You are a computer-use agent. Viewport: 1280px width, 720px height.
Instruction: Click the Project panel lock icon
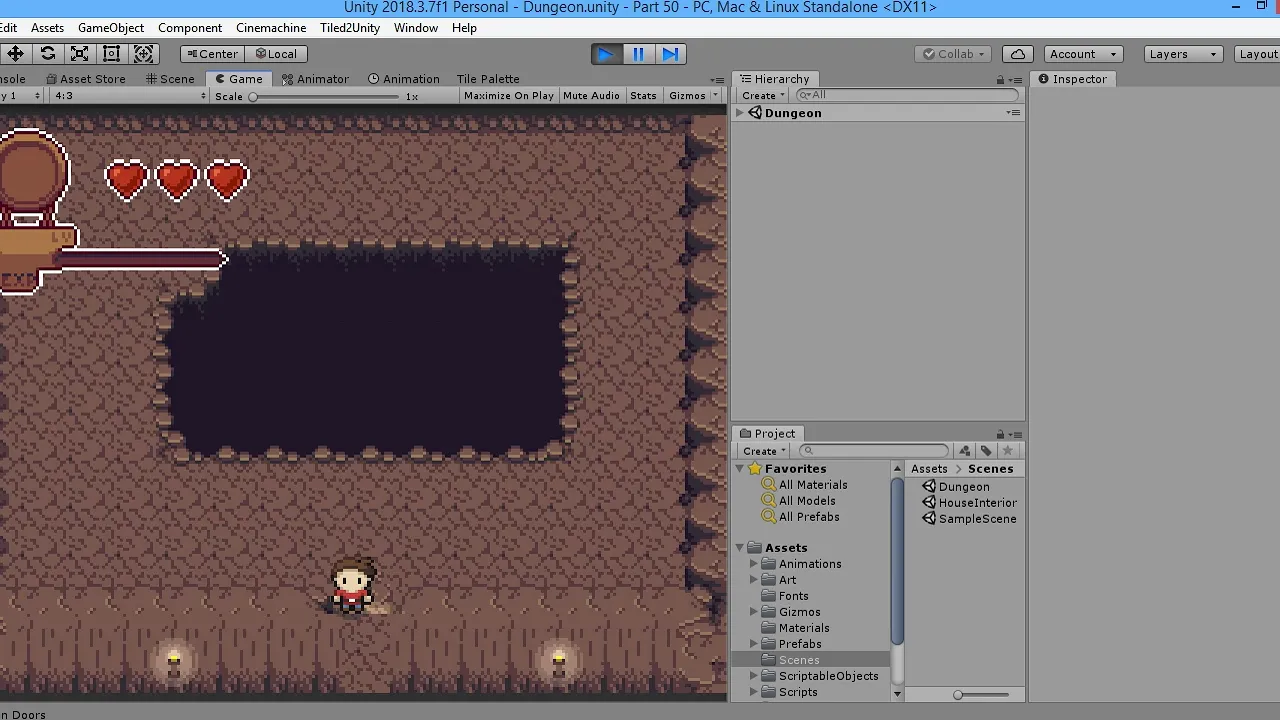pyautogui.click(x=1000, y=434)
